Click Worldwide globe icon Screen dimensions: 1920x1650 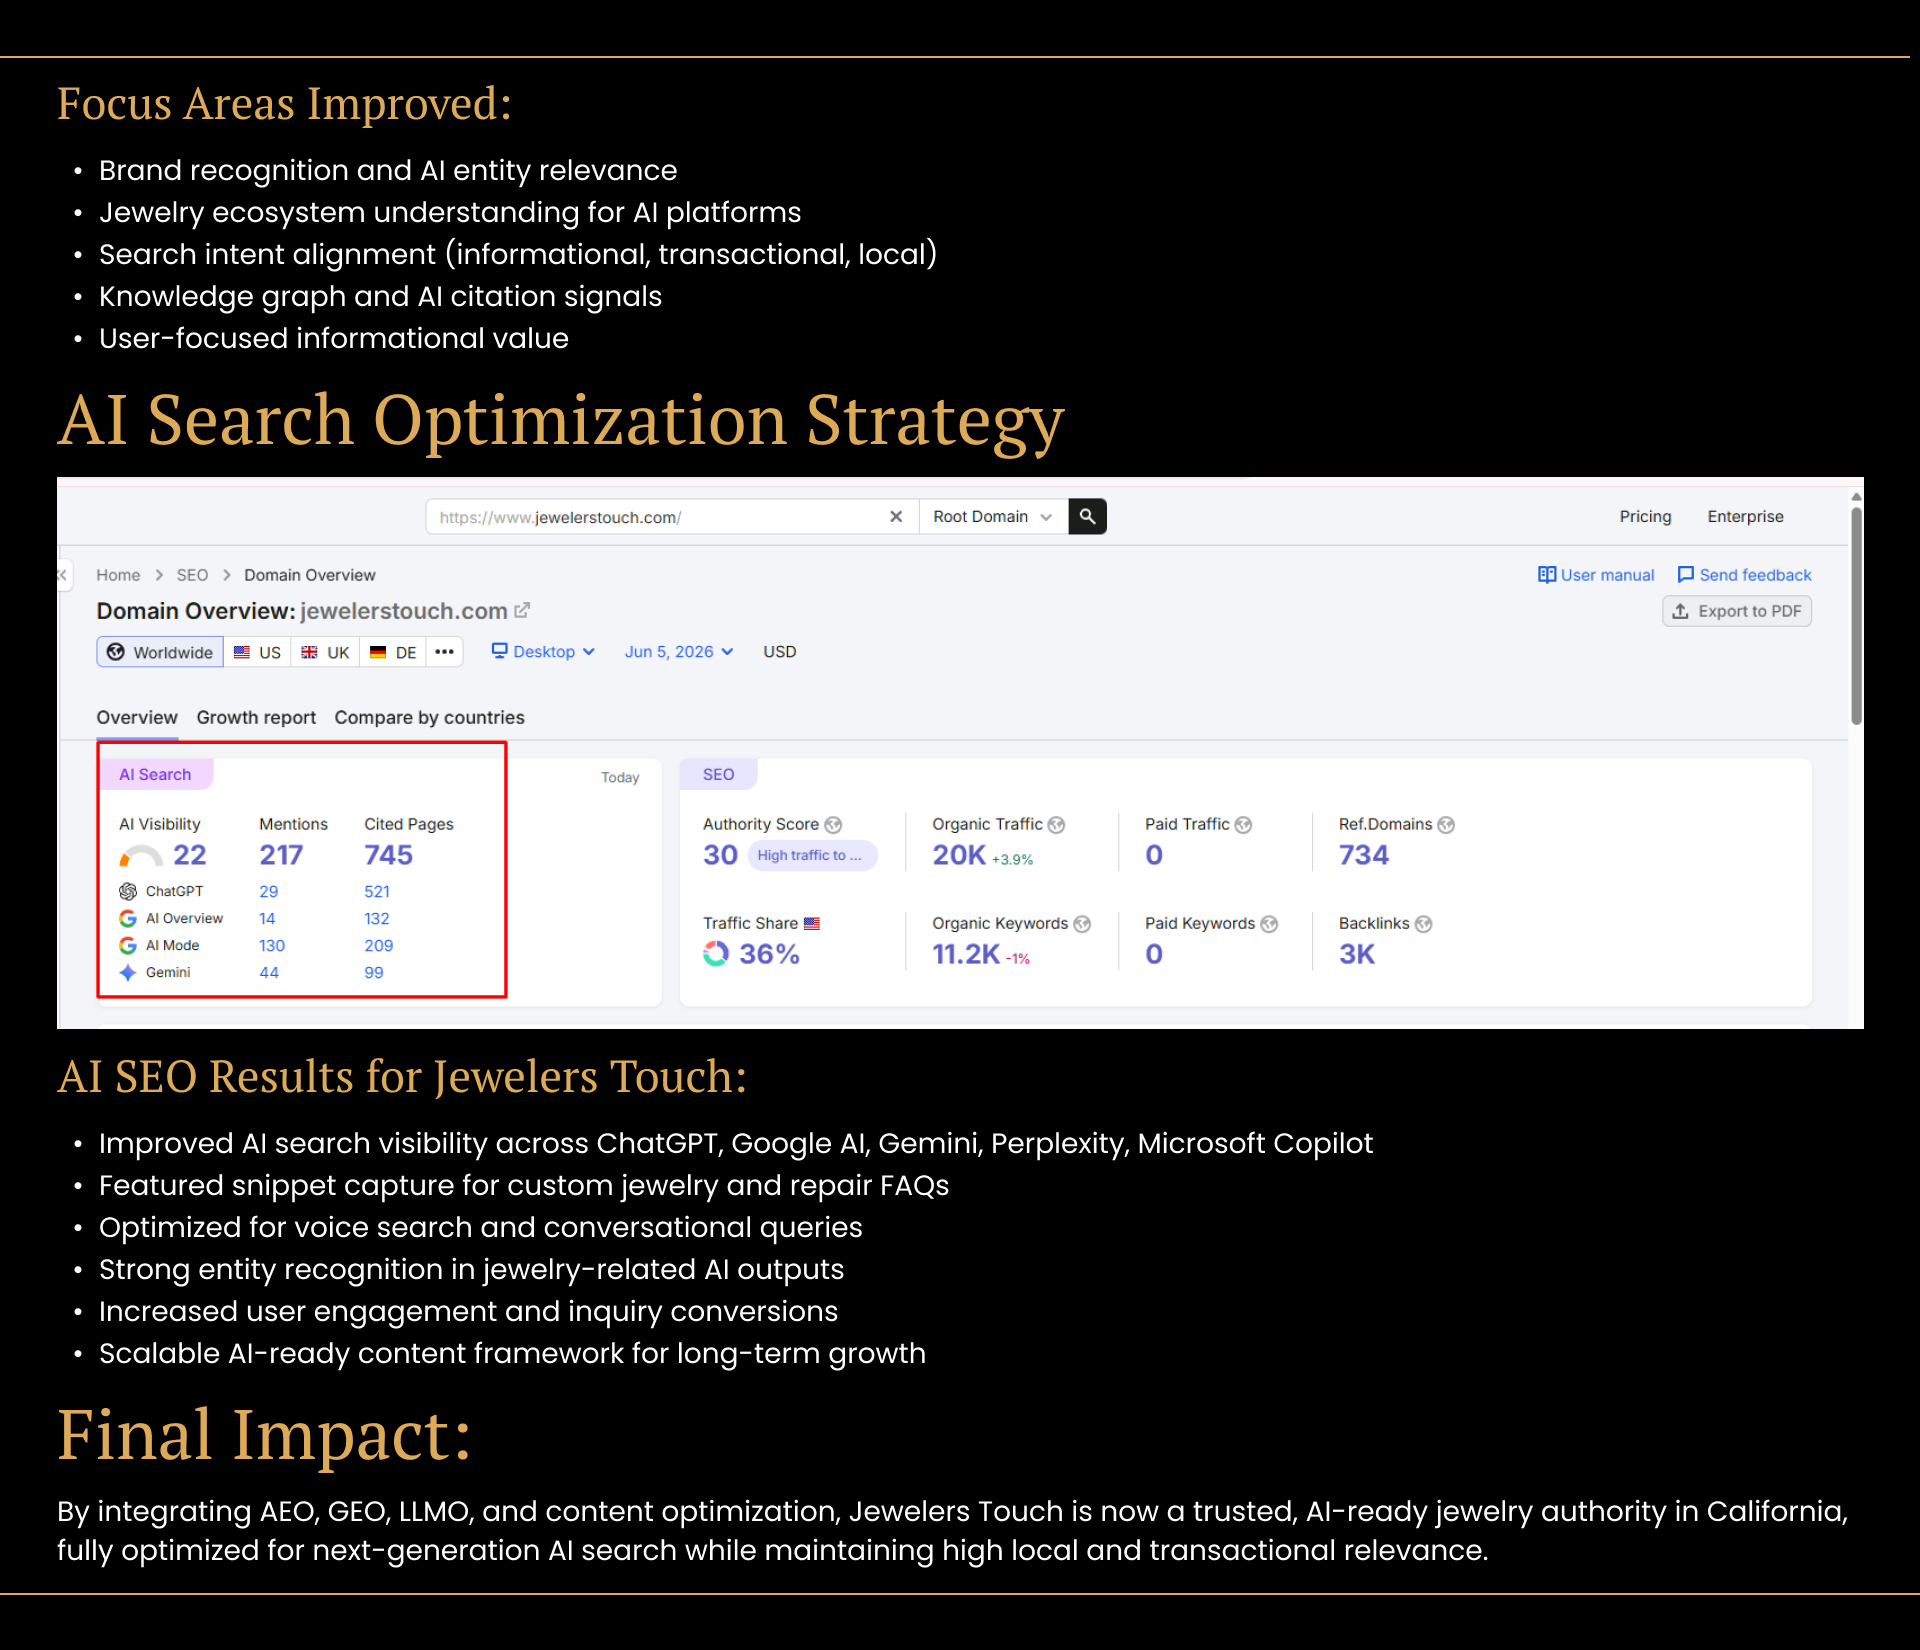point(116,652)
